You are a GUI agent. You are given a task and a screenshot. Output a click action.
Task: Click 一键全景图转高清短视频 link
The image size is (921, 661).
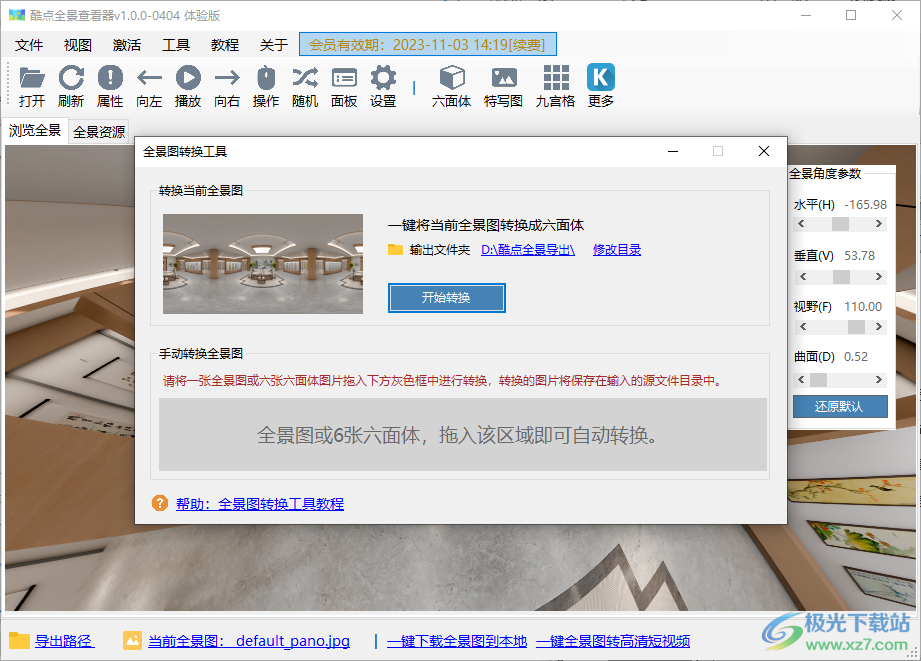point(613,641)
